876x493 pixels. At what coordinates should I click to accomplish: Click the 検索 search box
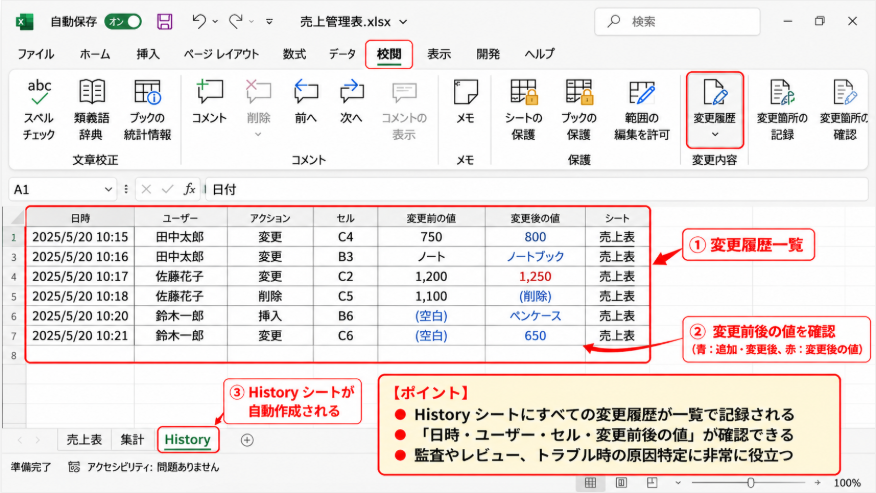coord(677,22)
